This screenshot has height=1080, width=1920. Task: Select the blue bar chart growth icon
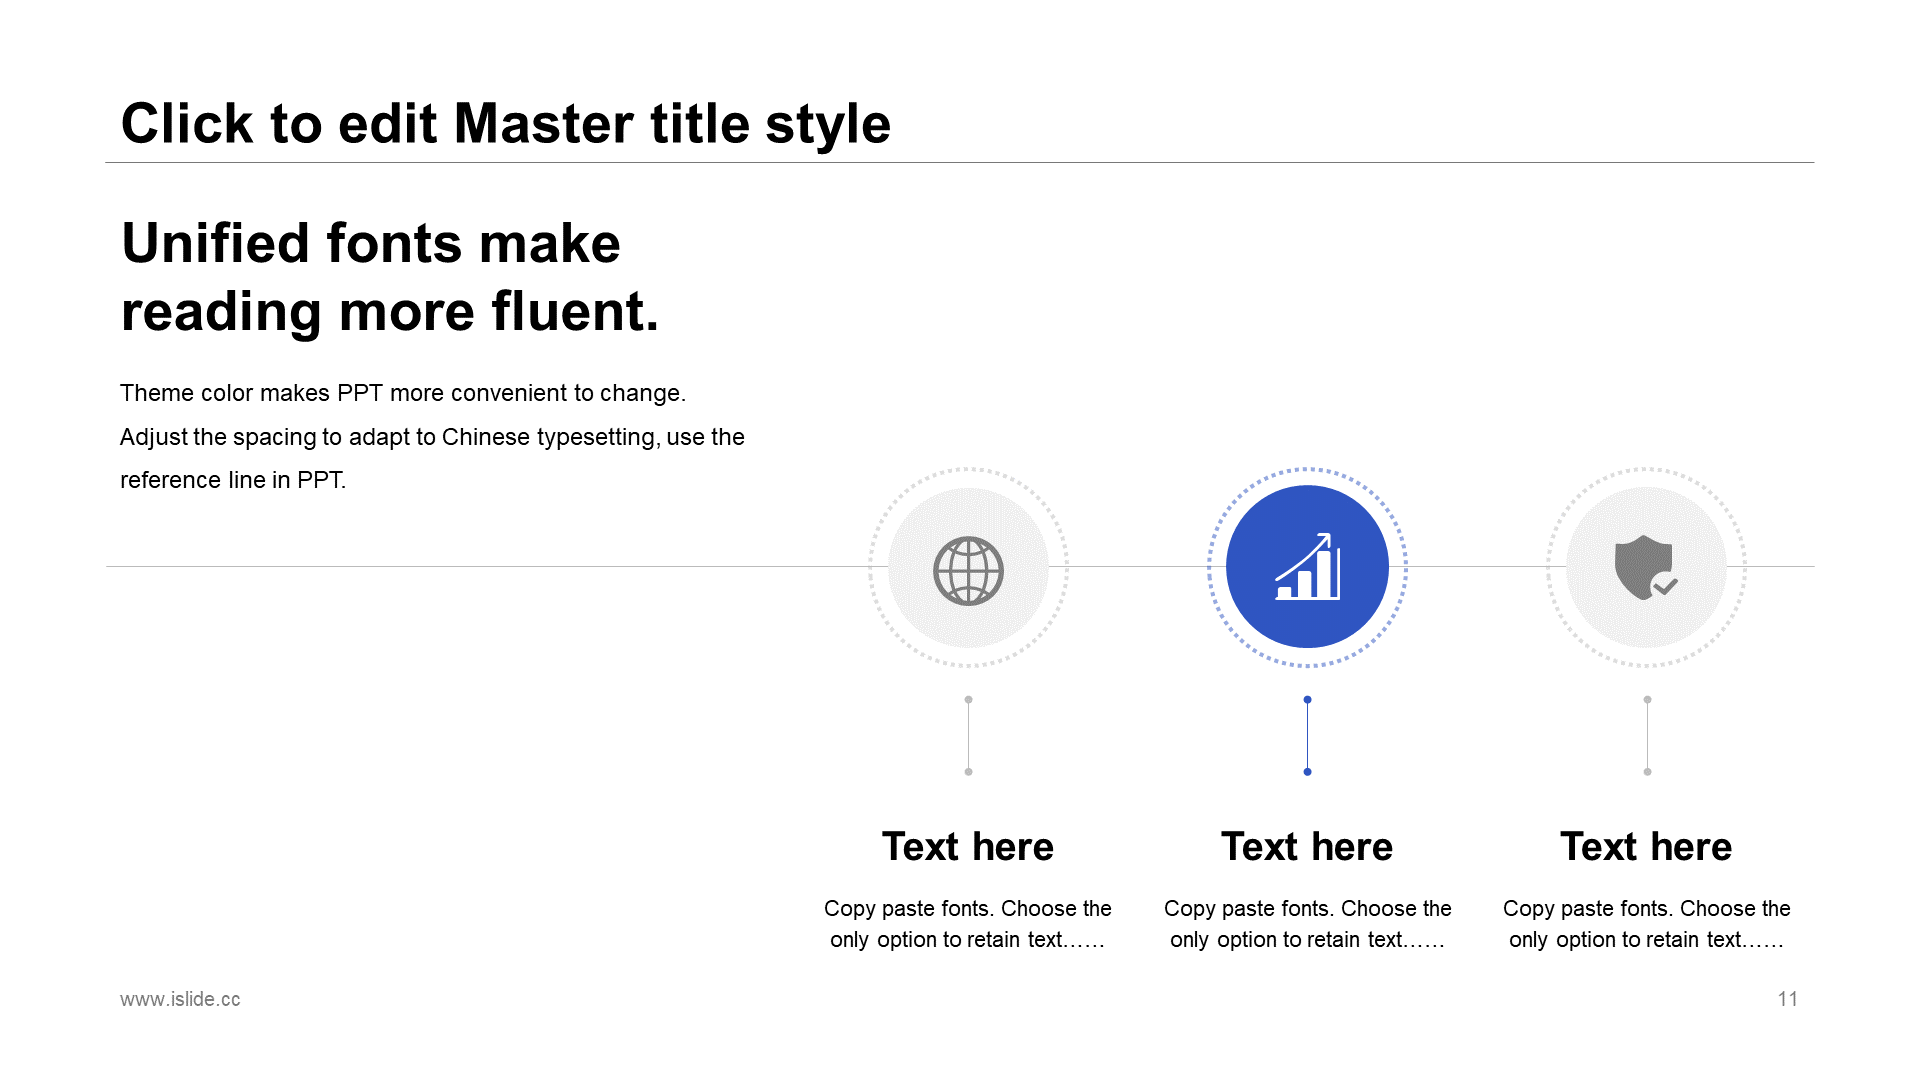pos(1307,567)
